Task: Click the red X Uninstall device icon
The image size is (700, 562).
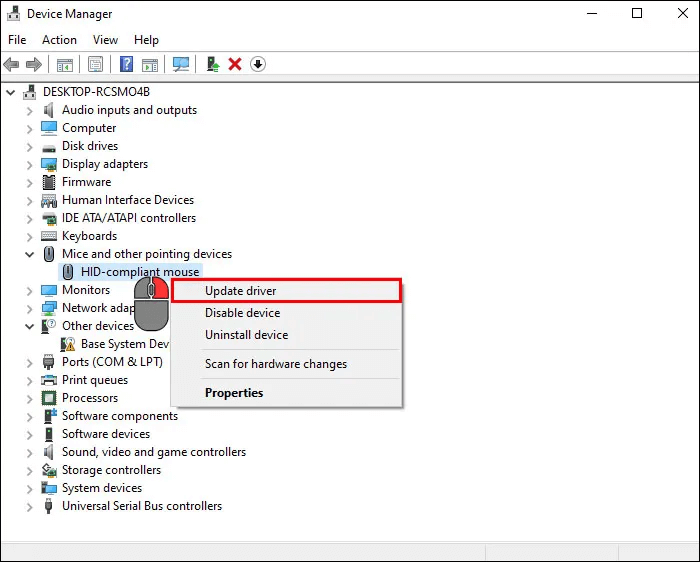Action: click(x=235, y=64)
